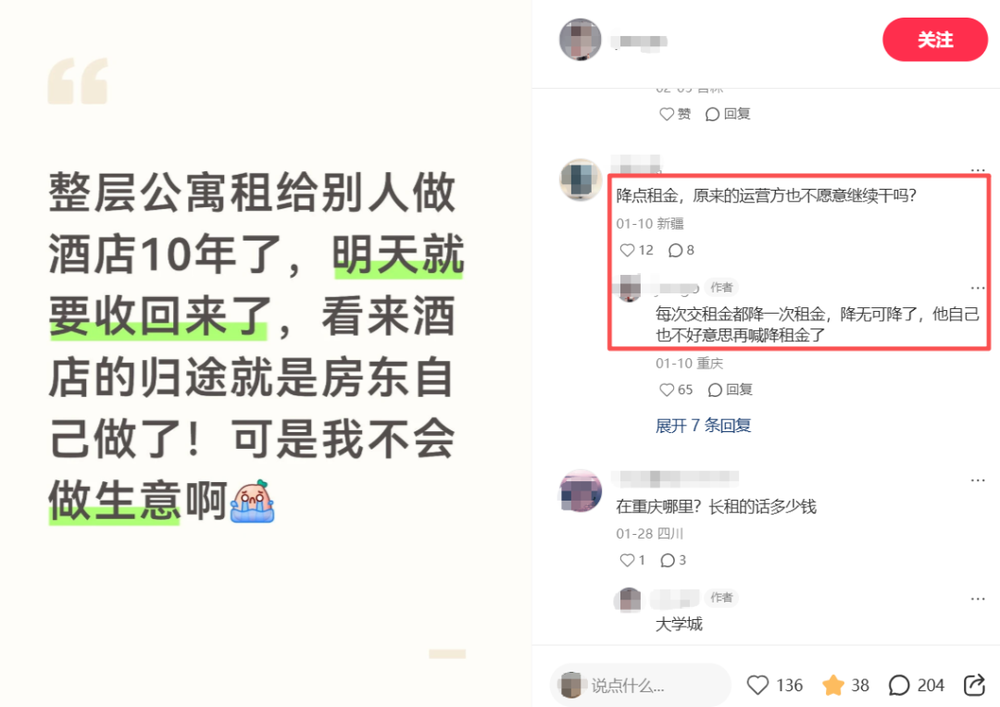The height and width of the screenshot is (707, 1000).
Task: Like the author reply with 65 hearts
Action: tap(666, 390)
